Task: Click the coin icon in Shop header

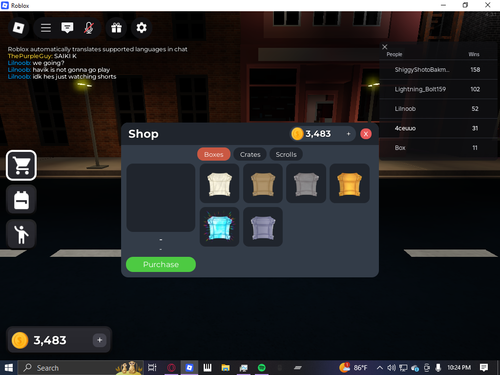Action: click(x=297, y=134)
